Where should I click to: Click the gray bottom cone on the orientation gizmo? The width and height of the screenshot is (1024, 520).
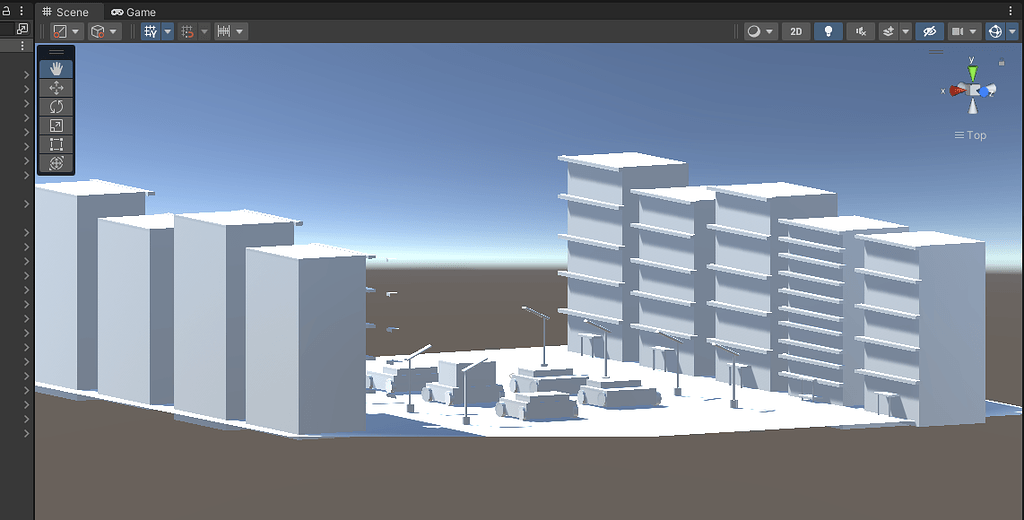pos(974,106)
